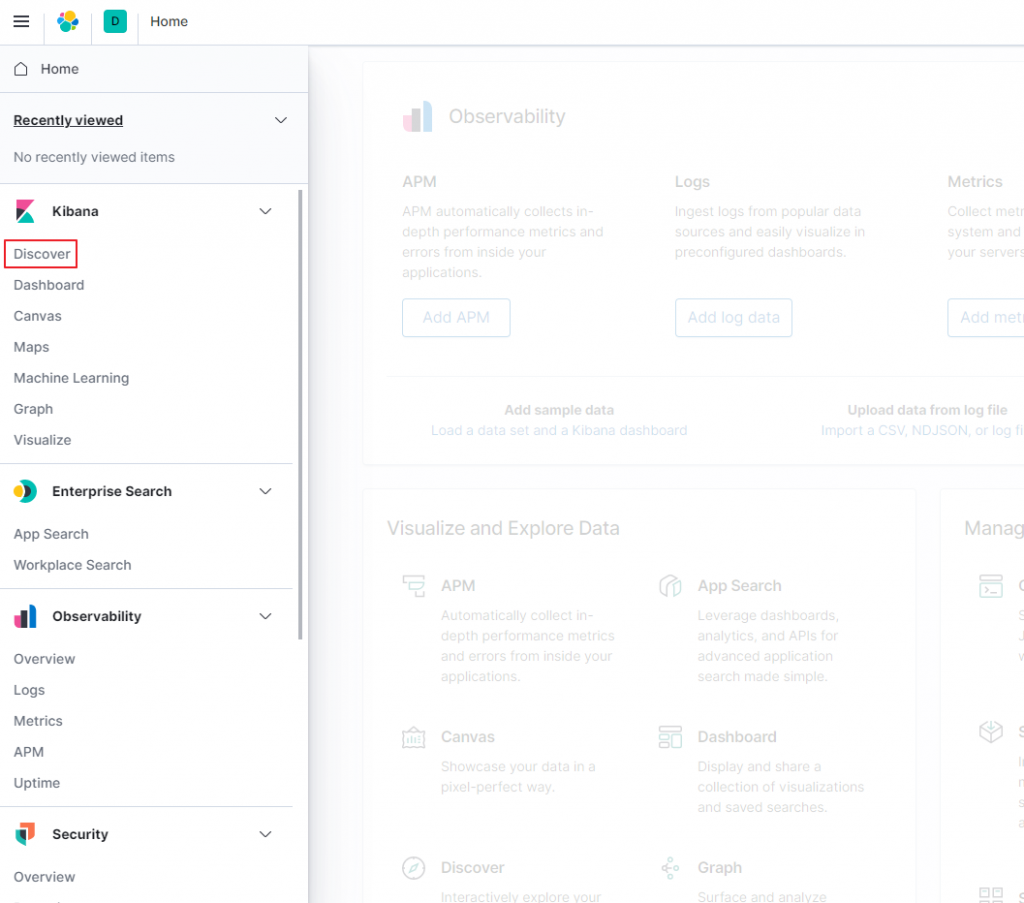This screenshot has height=903, width=1024.
Task: Click the Security shield logo icon
Action: pyautogui.click(x=25, y=834)
